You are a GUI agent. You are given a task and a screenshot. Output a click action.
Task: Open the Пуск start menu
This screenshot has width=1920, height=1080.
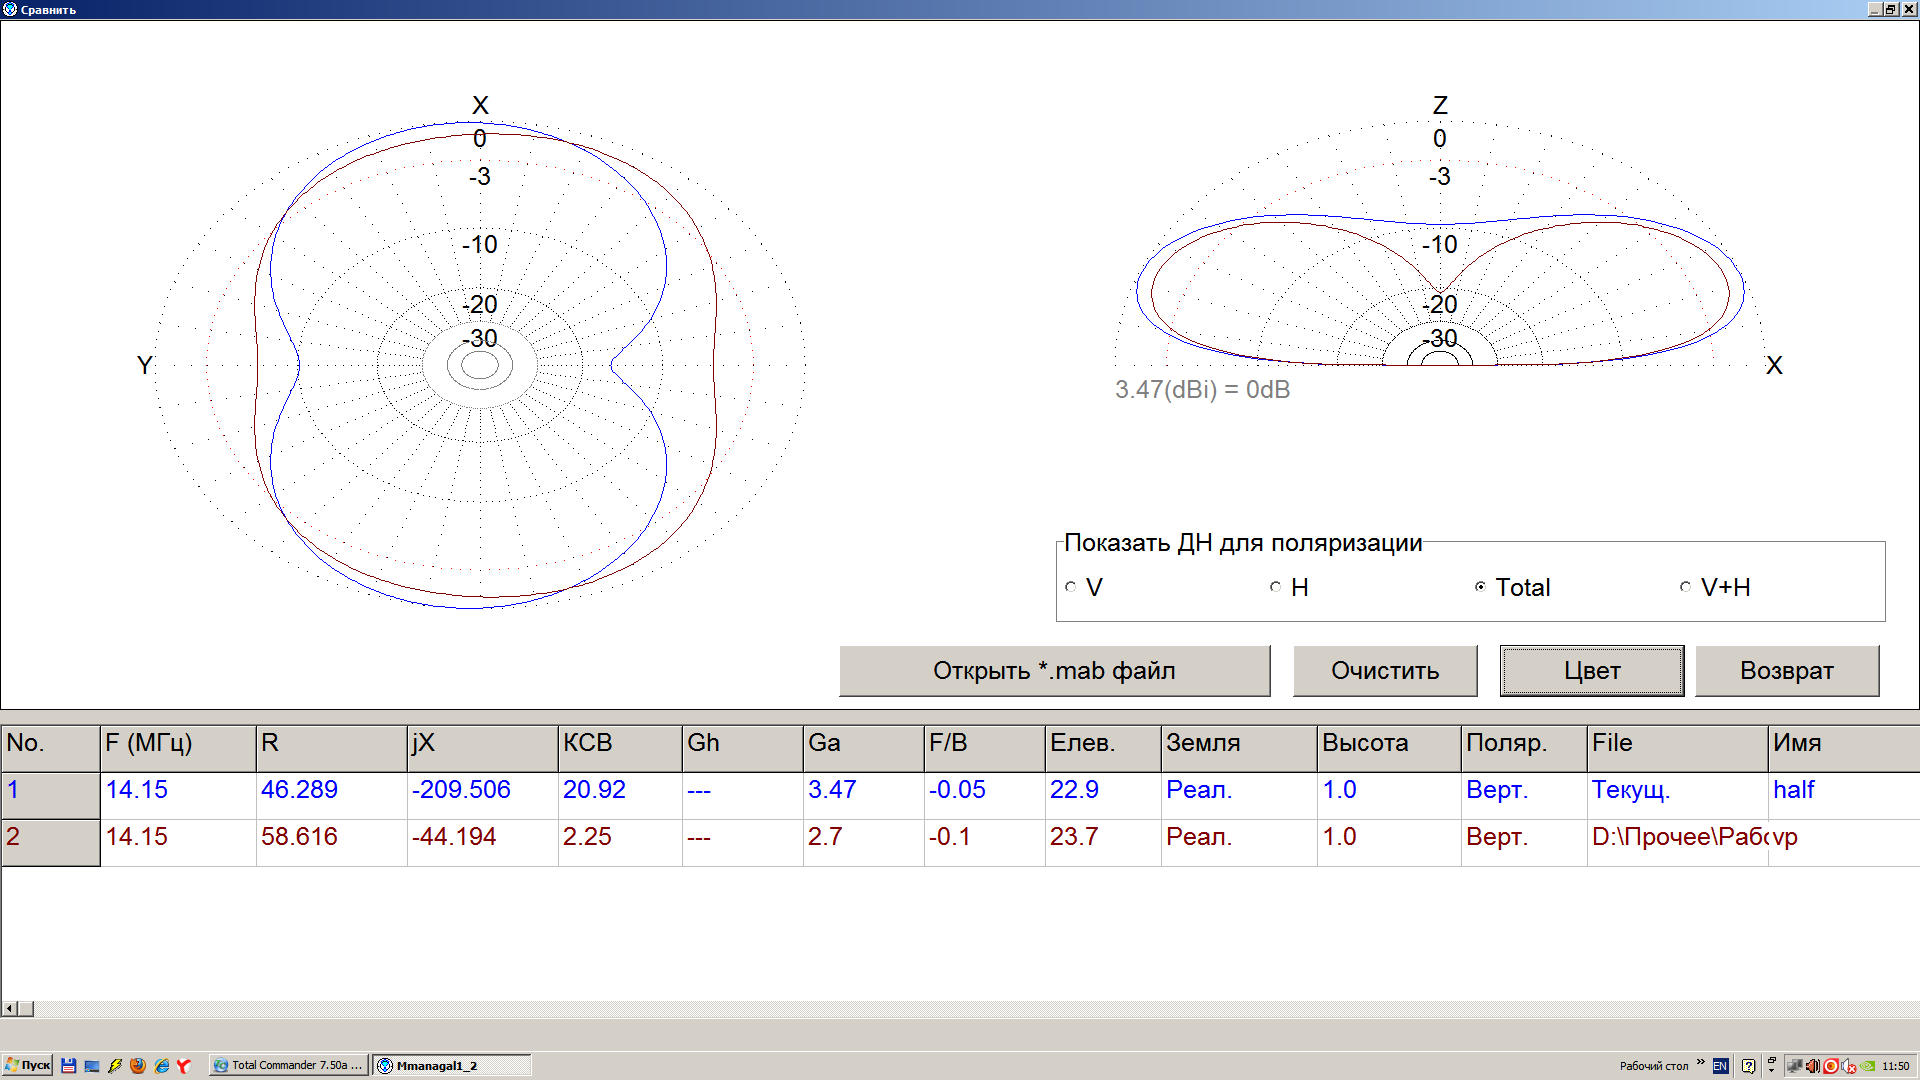click(x=28, y=1066)
